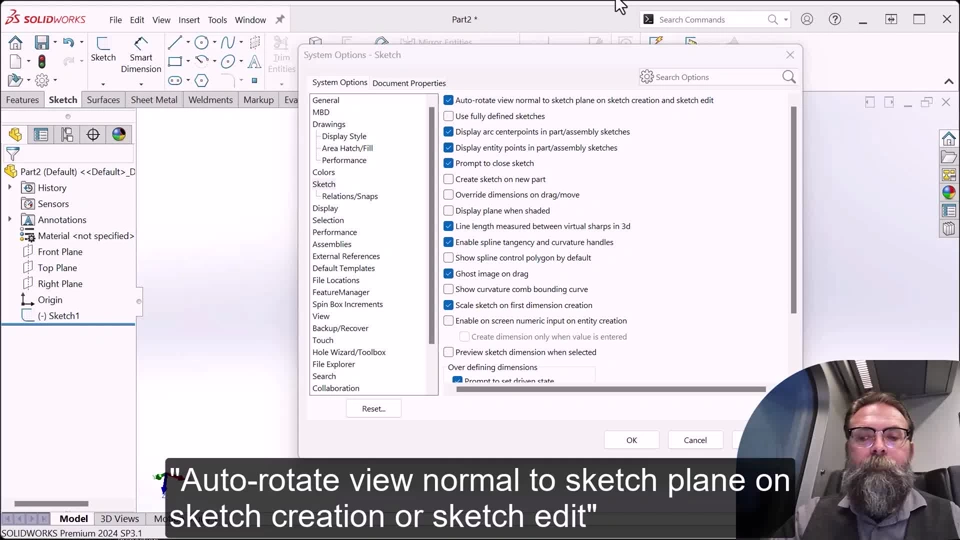The image size is (960, 540).
Task: Open the Save dropdown arrow
Action: tap(55, 42)
